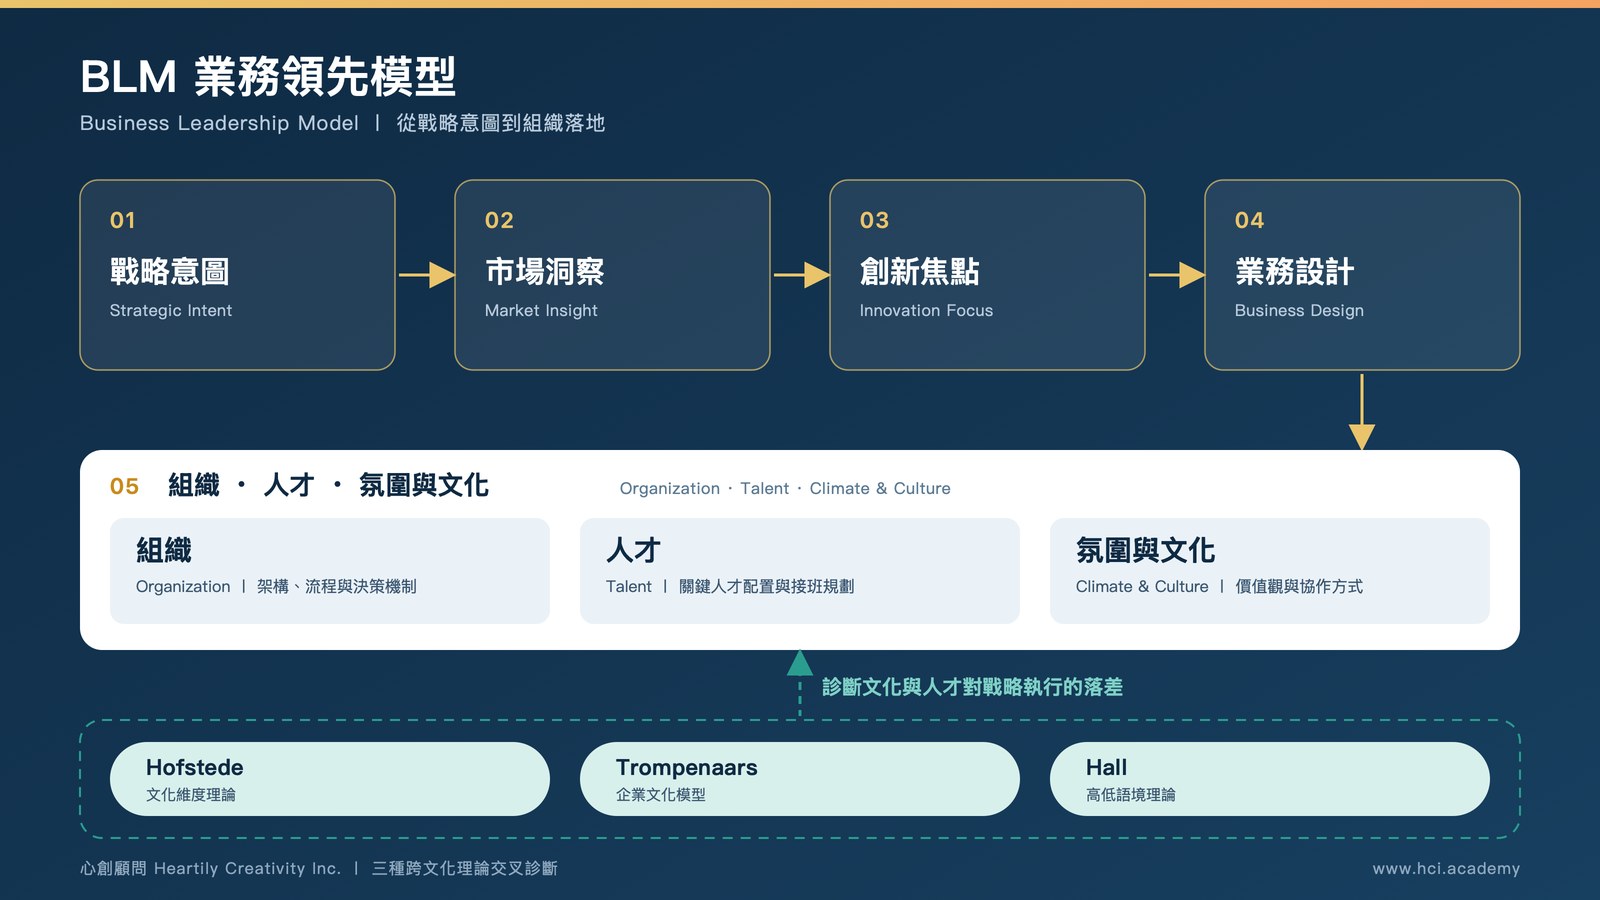
Task: Click section number 05
Action: click(x=124, y=486)
